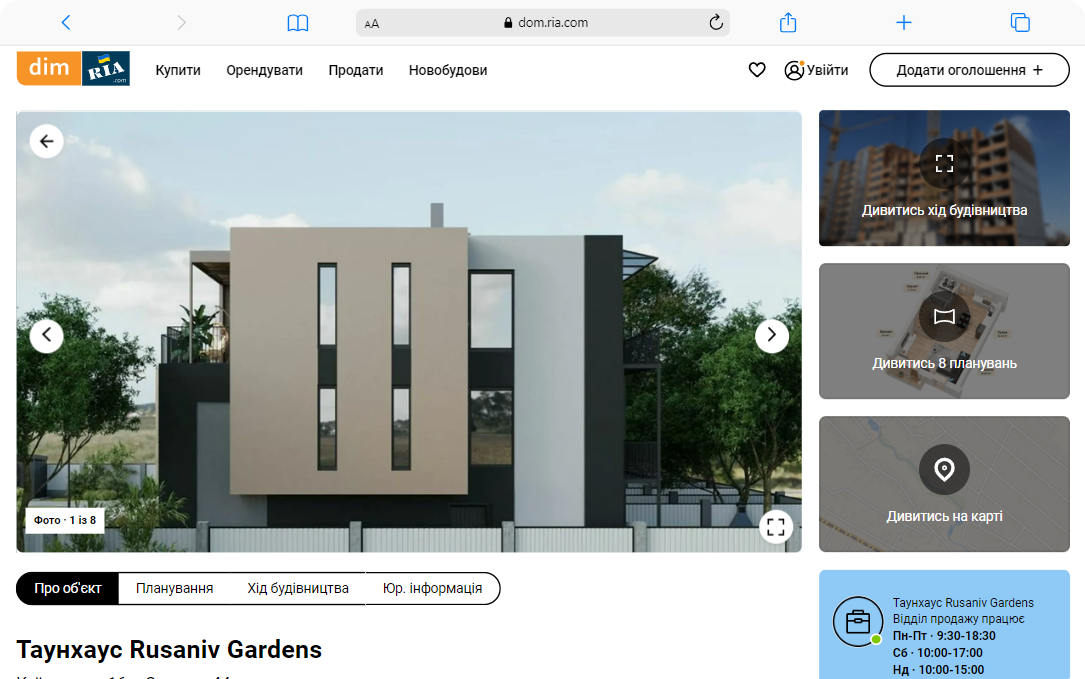Click the dim RIA logo

[73, 68]
